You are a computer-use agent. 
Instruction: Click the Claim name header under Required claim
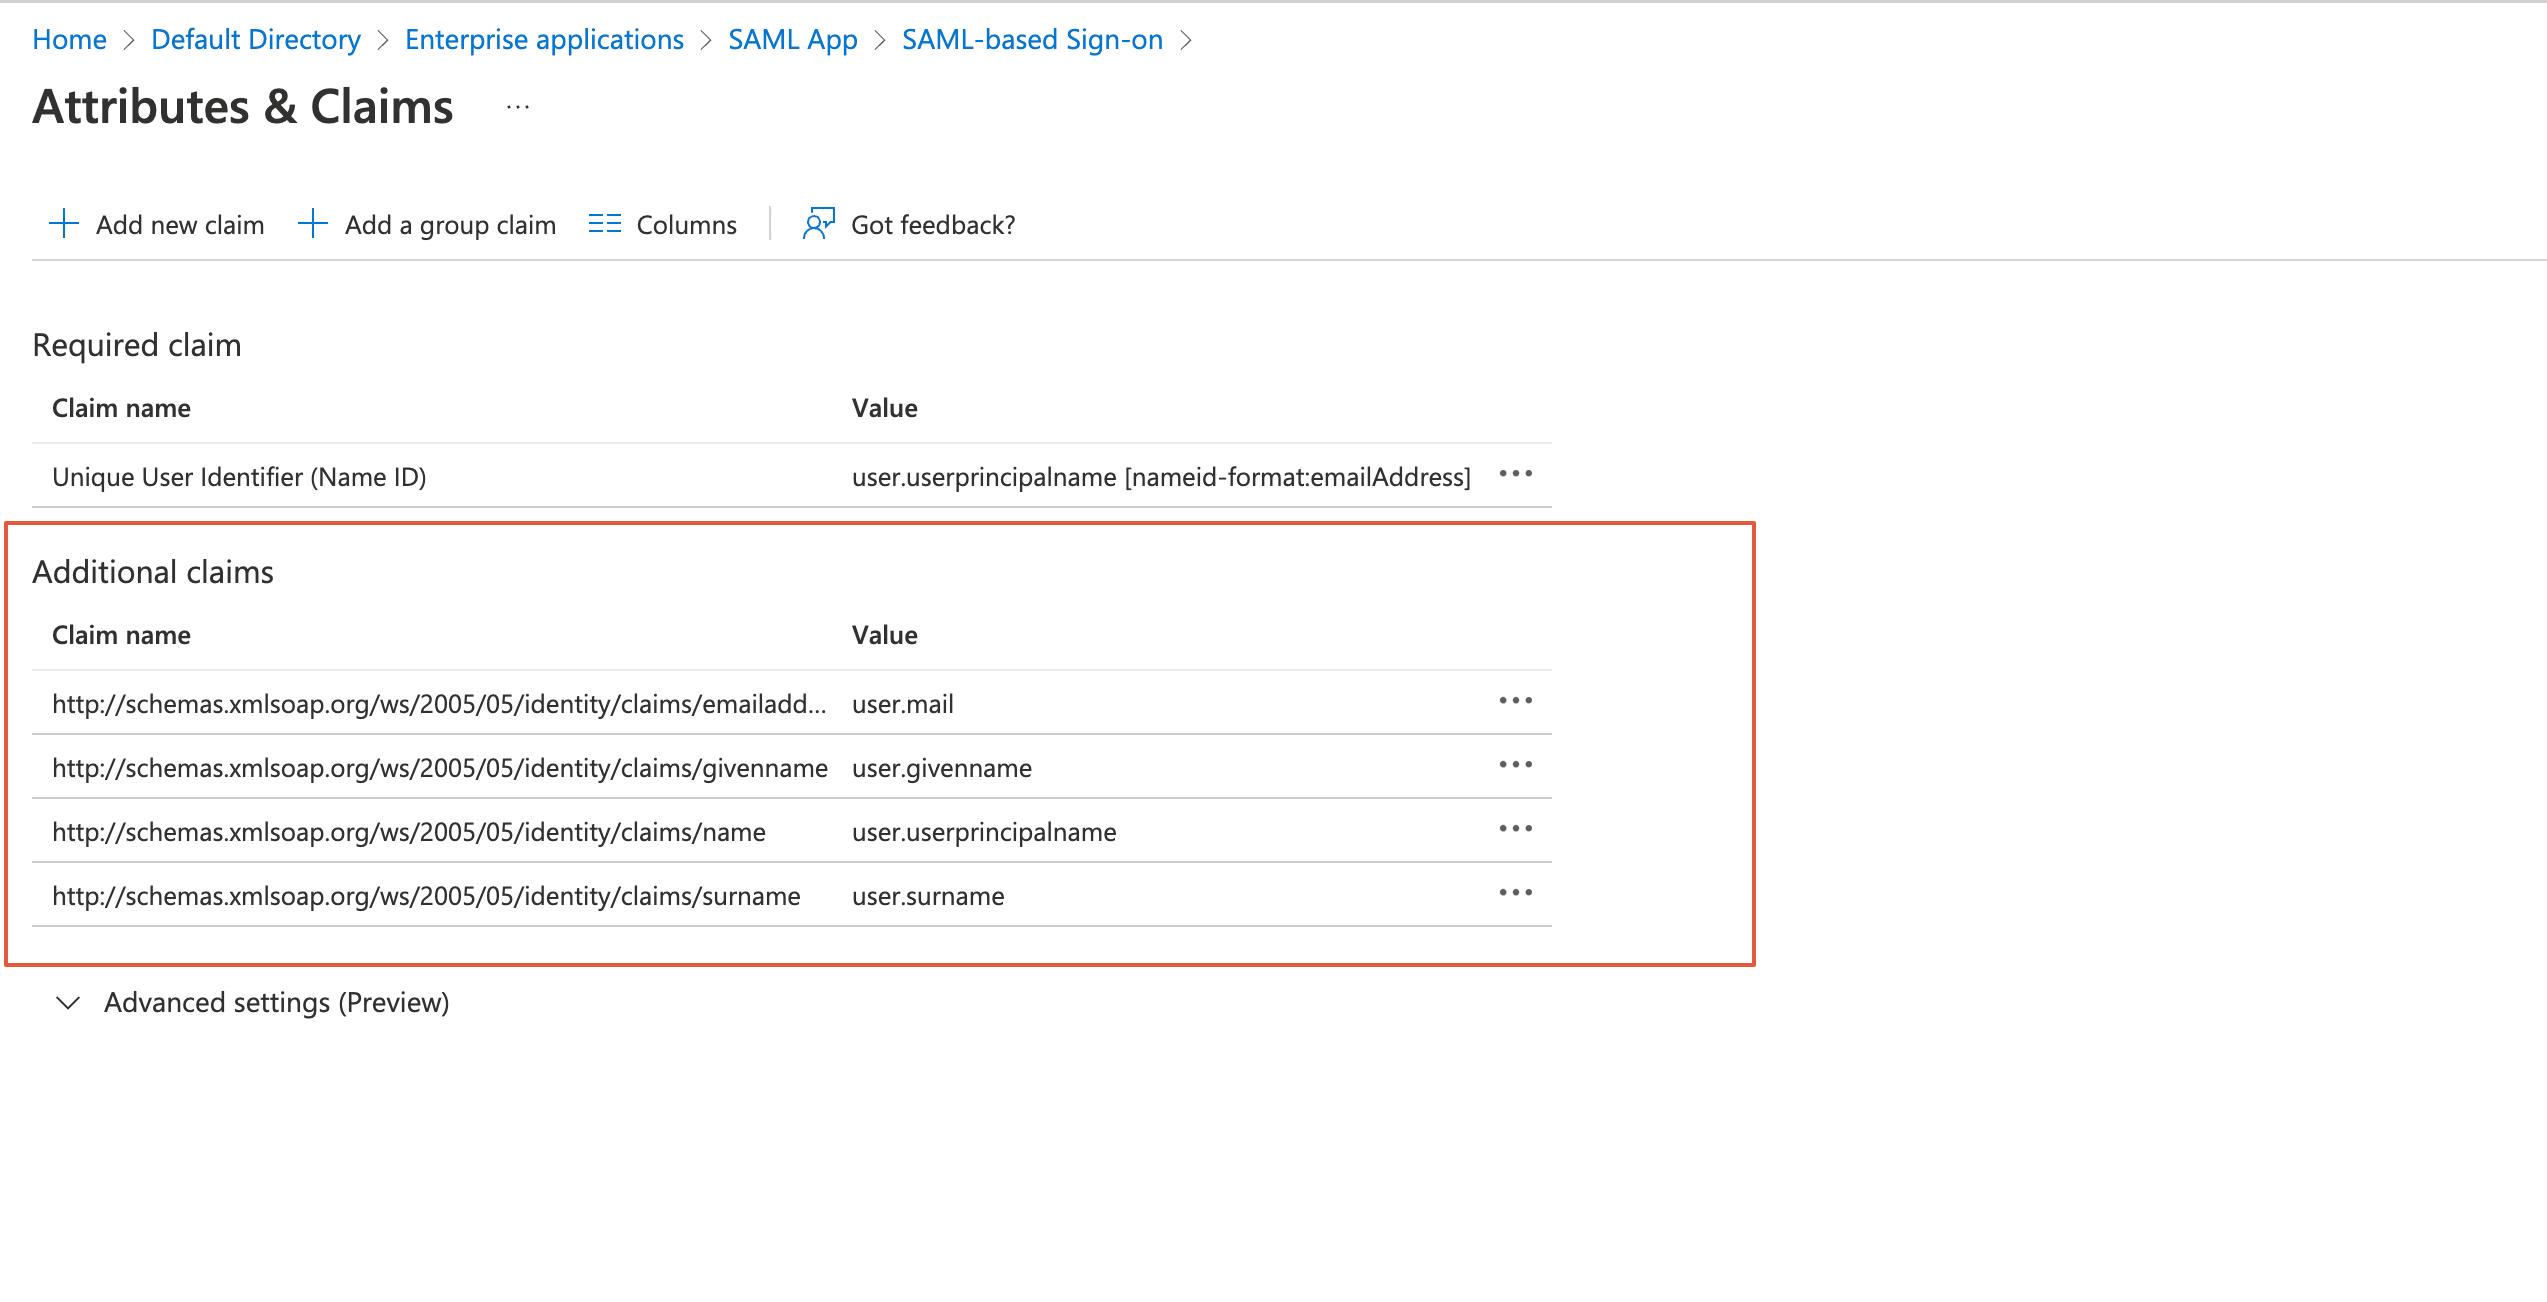pyautogui.click(x=121, y=408)
